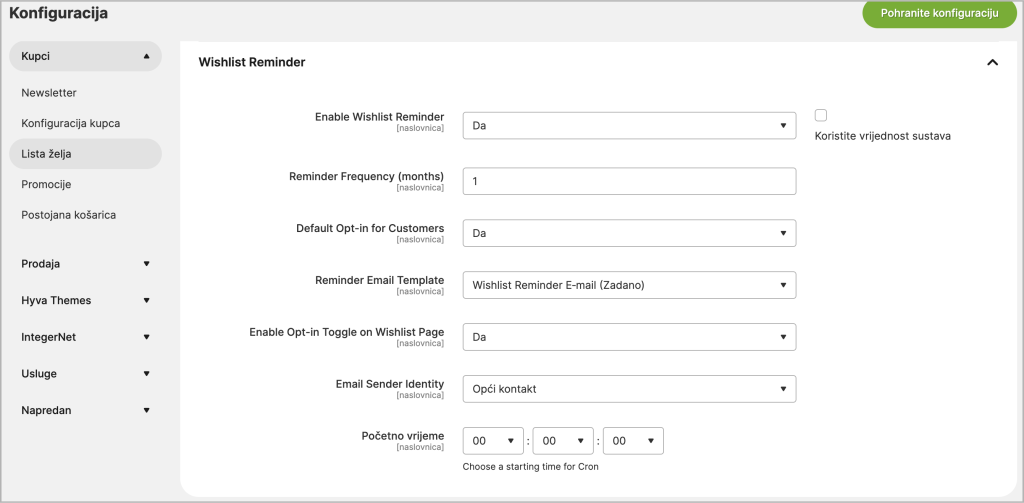Expand the Napredan sidebar group
1024x503 pixels.
point(86,410)
